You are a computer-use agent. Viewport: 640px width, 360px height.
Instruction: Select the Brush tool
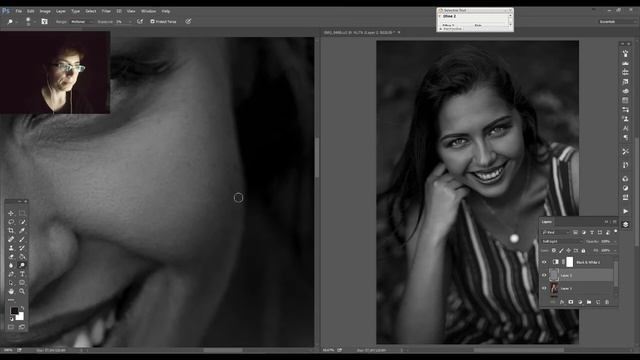[22, 239]
